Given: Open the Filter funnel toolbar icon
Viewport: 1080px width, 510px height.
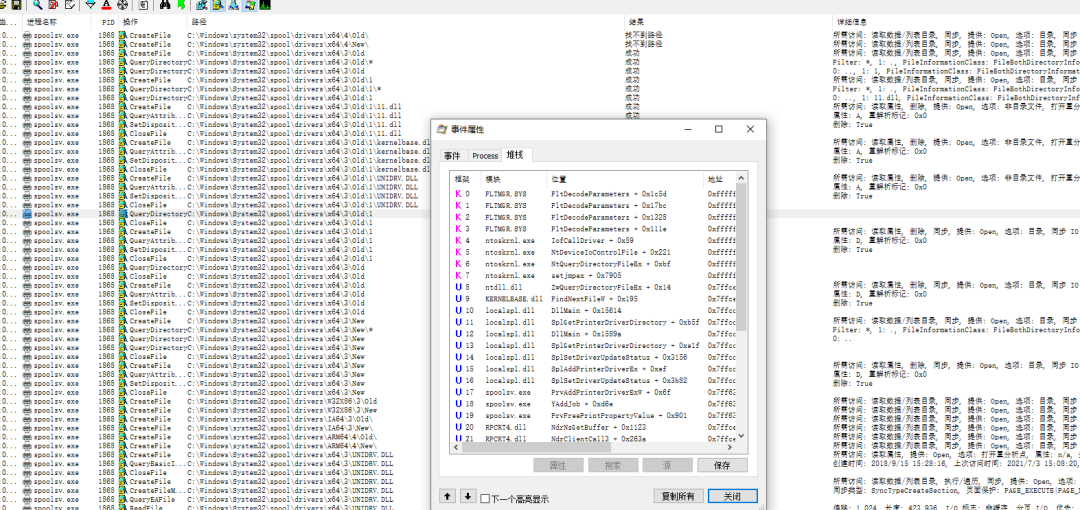Looking at the screenshot, I should 91,5.
